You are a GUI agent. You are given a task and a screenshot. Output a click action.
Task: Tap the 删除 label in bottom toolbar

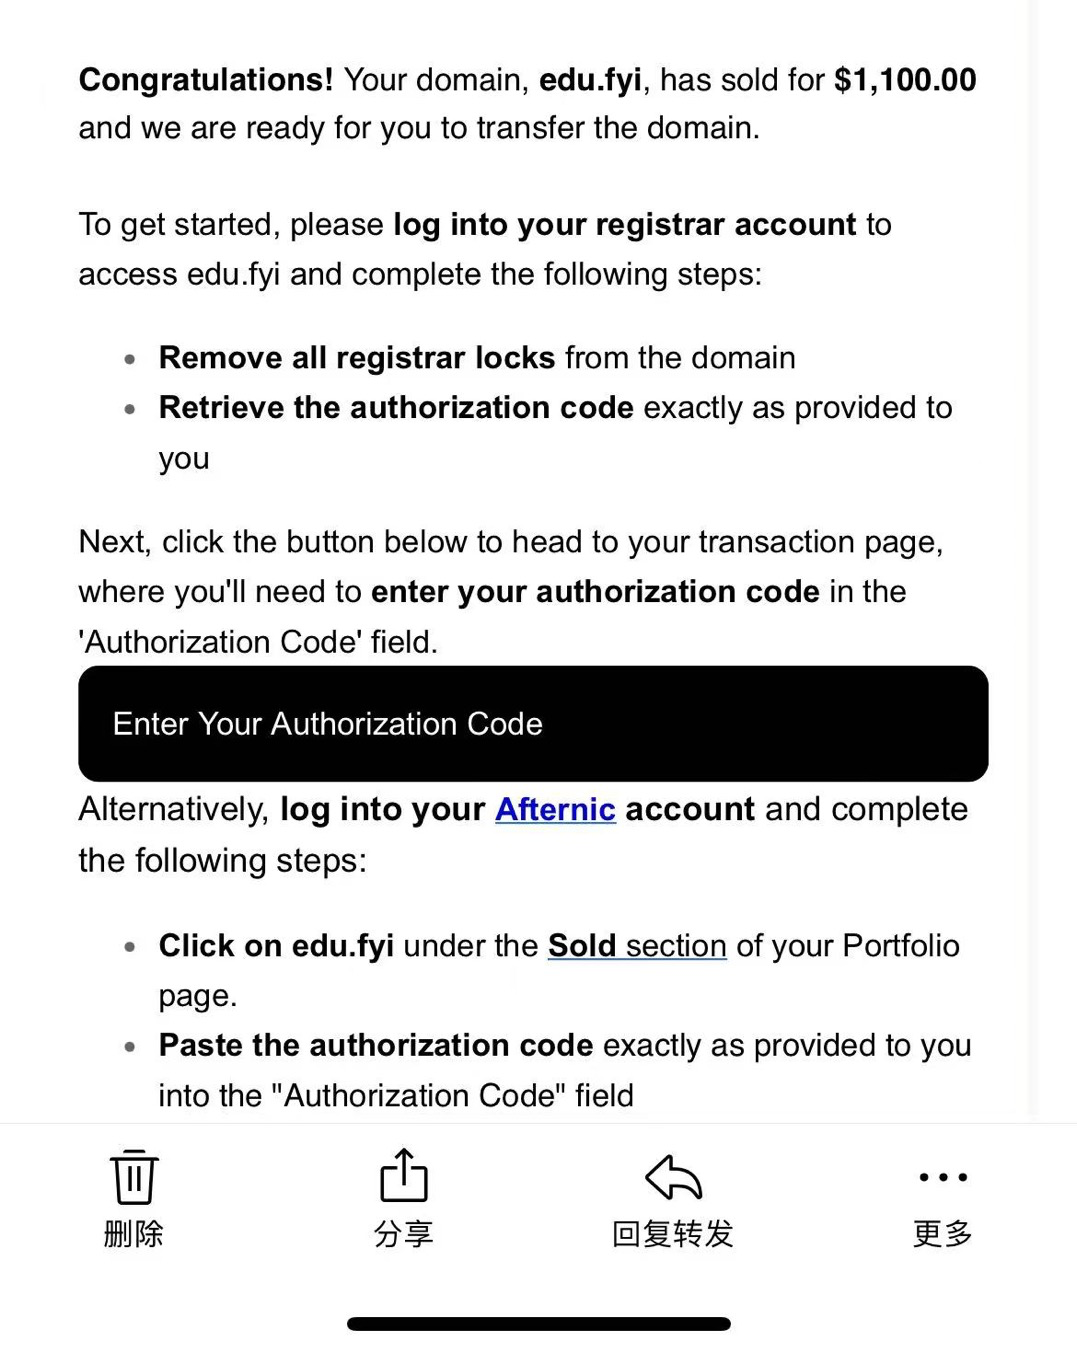133,1234
